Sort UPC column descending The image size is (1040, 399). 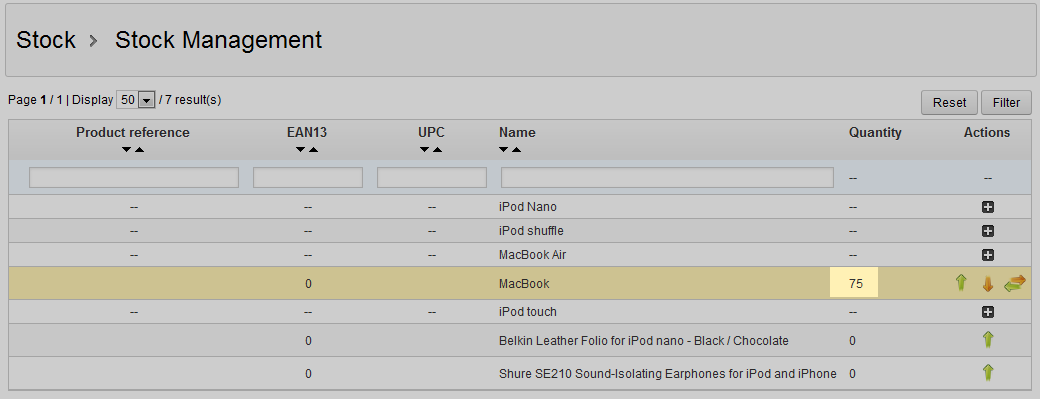(x=424, y=150)
